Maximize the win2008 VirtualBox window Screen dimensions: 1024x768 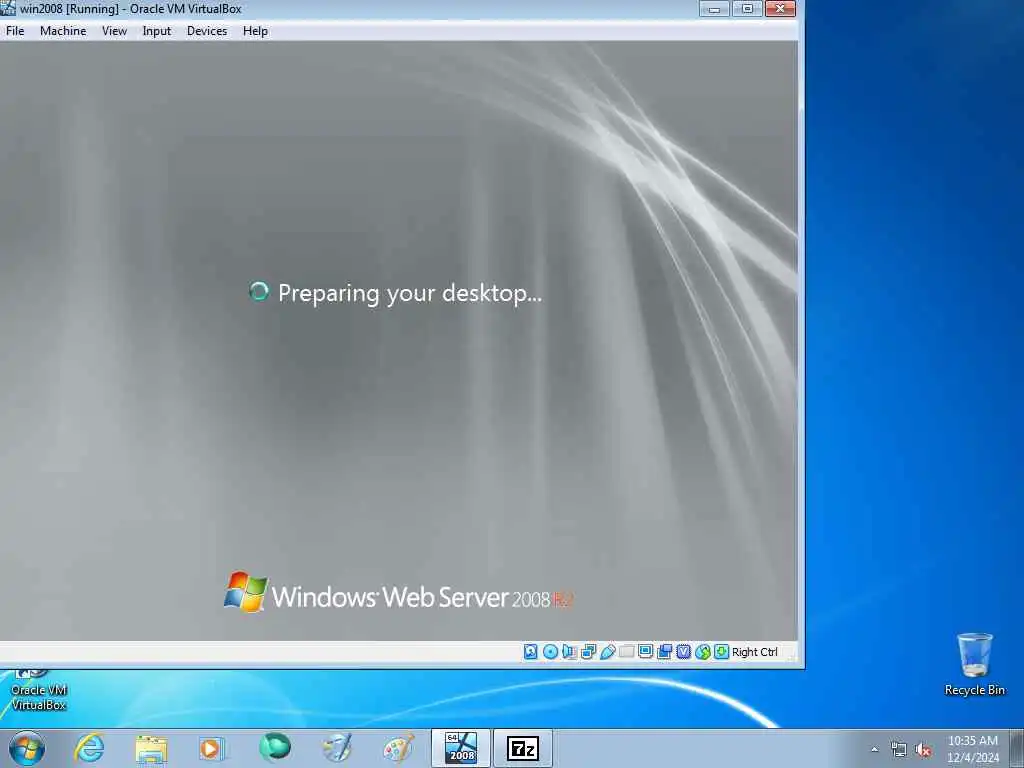click(x=747, y=8)
